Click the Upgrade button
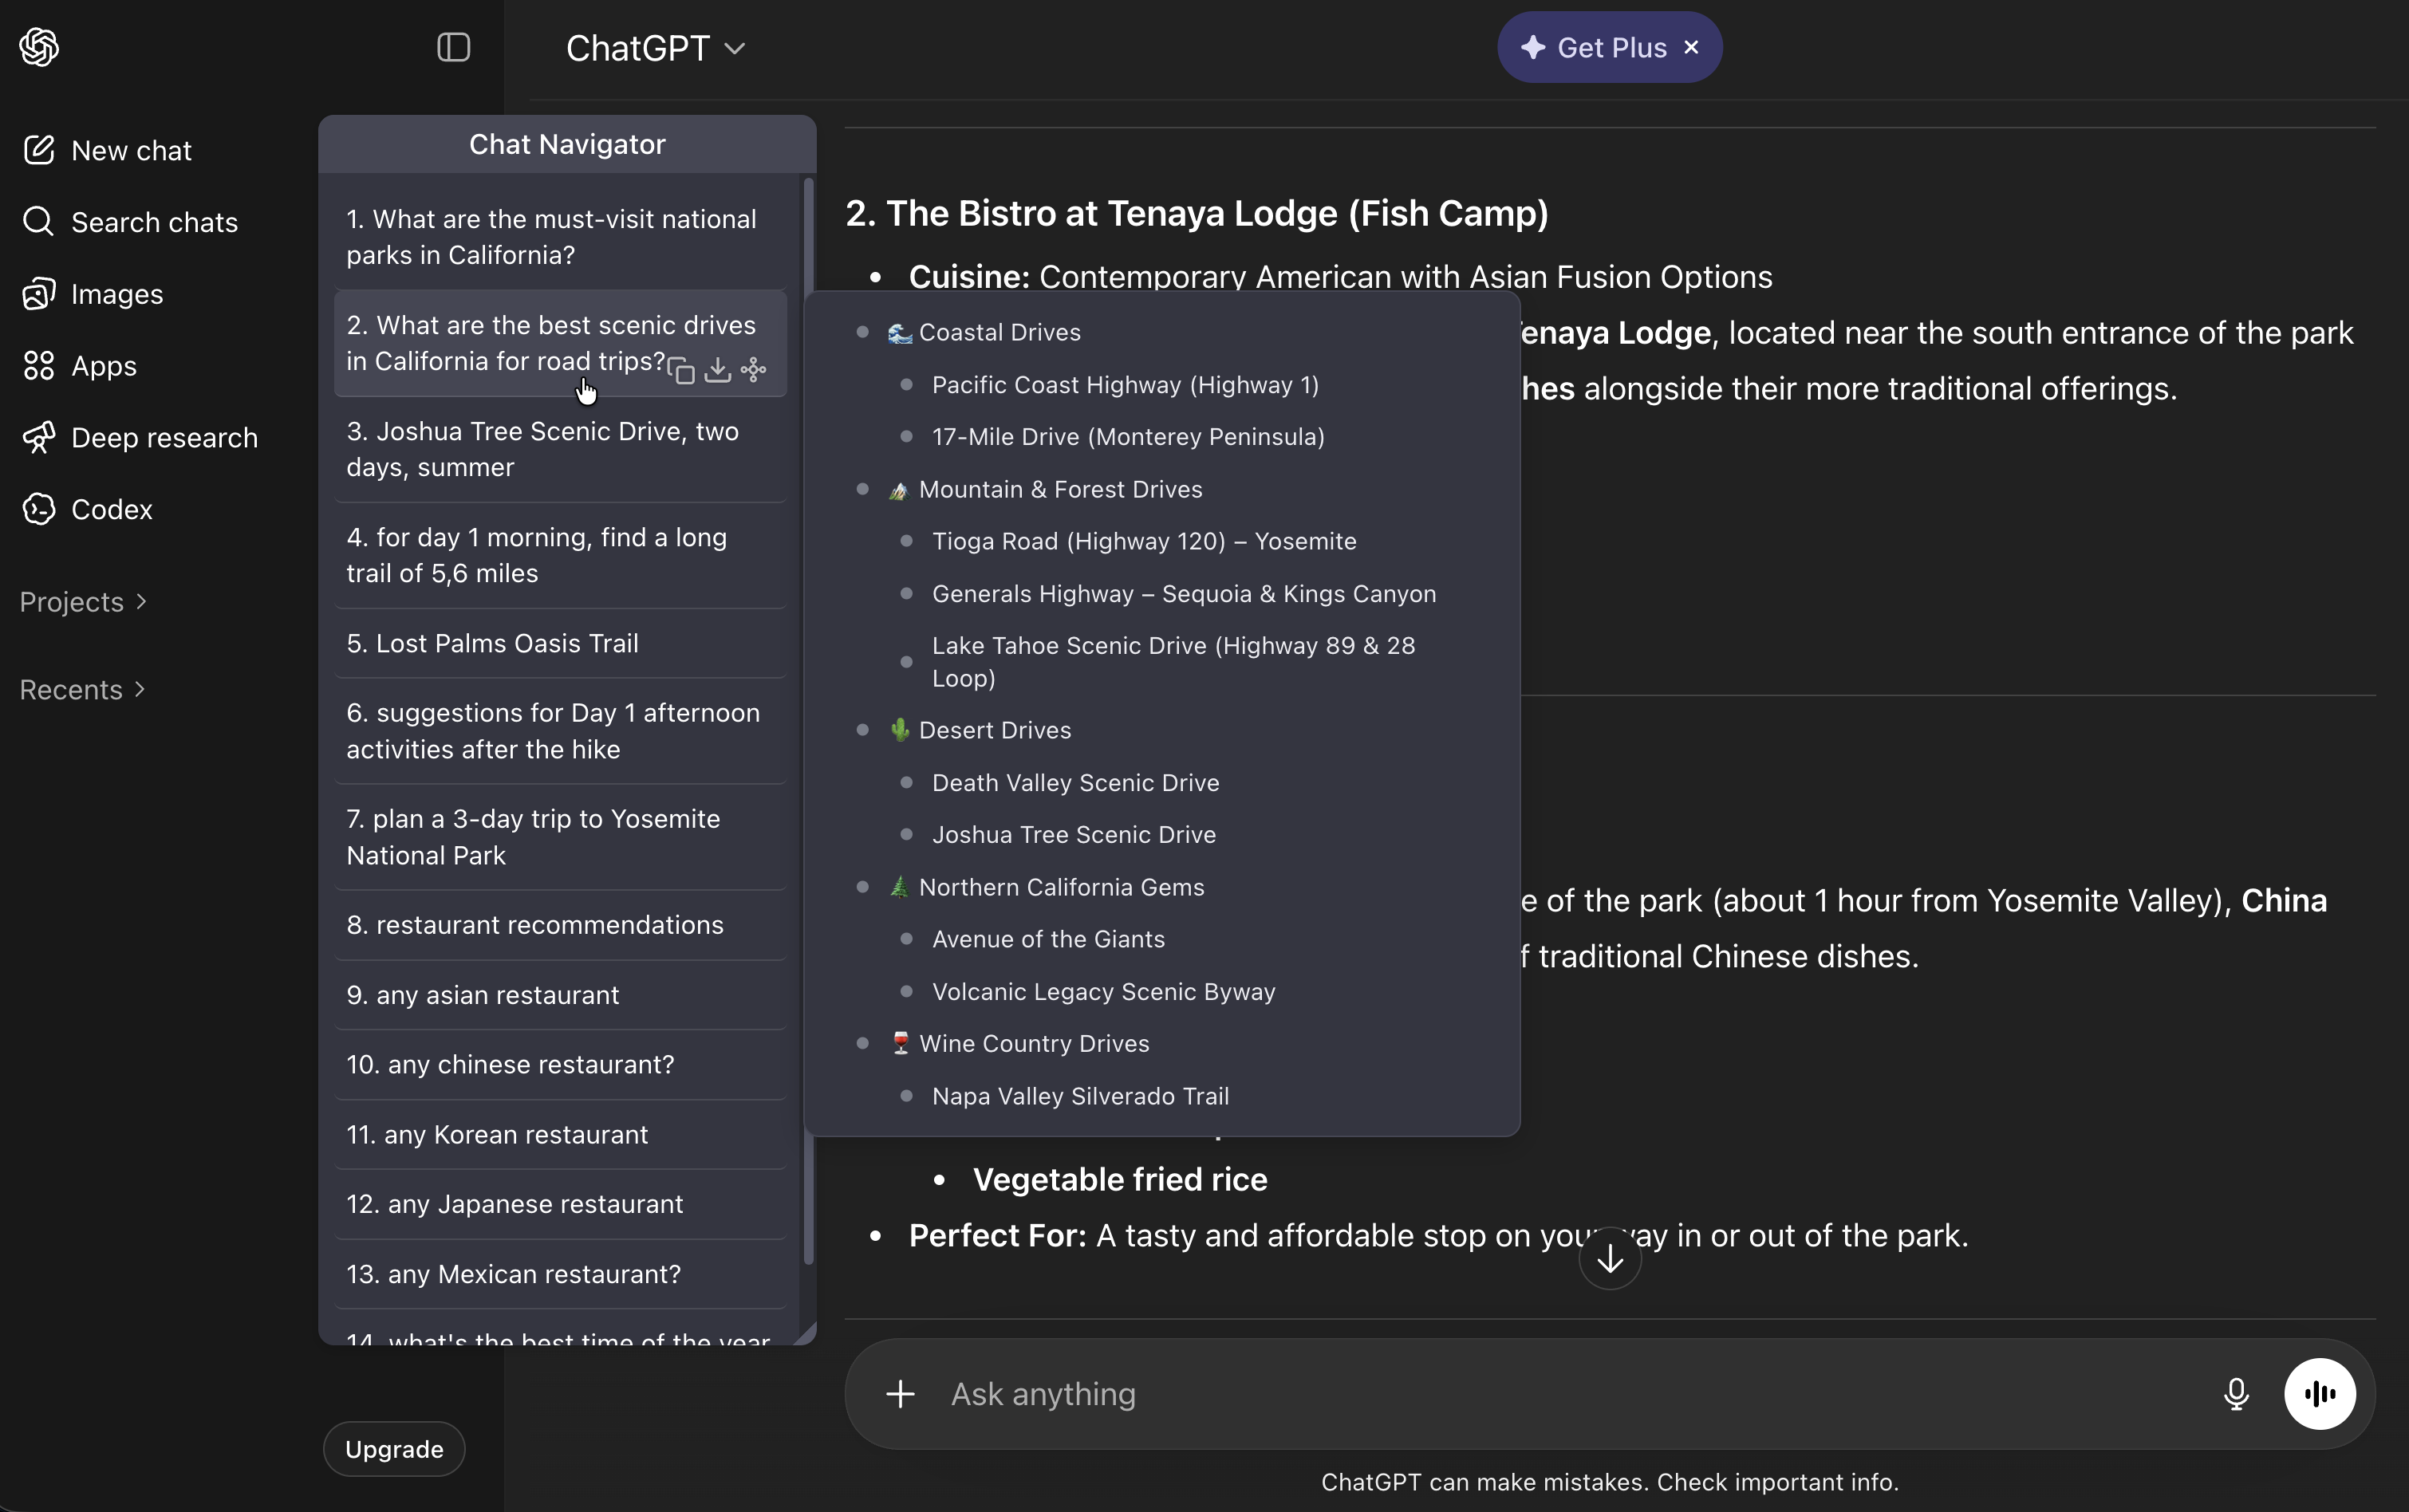The height and width of the screenshot is (1512, 2409). click(394, 1449)
